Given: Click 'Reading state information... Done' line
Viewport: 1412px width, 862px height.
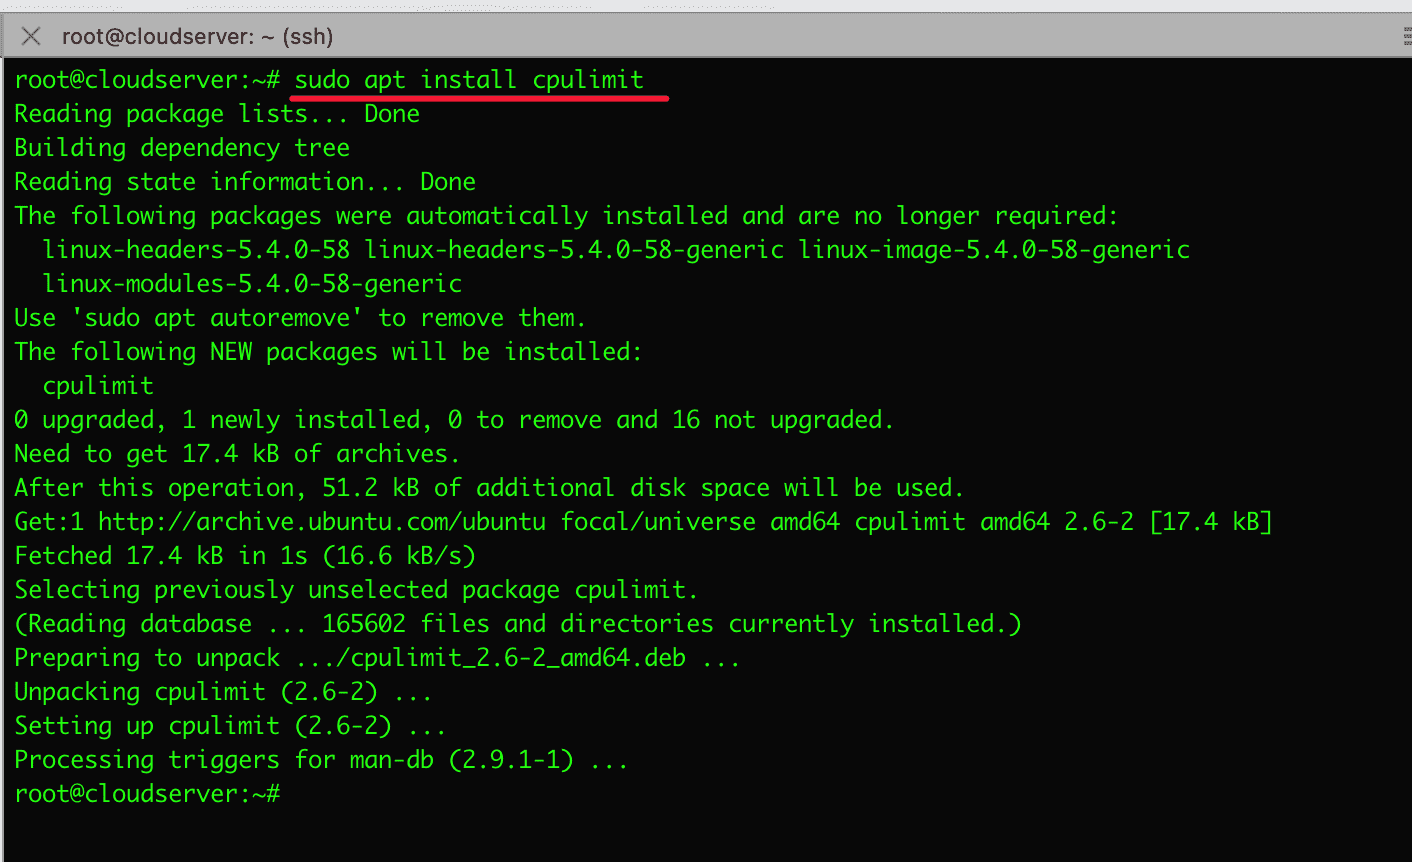Looking at the screenshot, I should tap(245, 182).
